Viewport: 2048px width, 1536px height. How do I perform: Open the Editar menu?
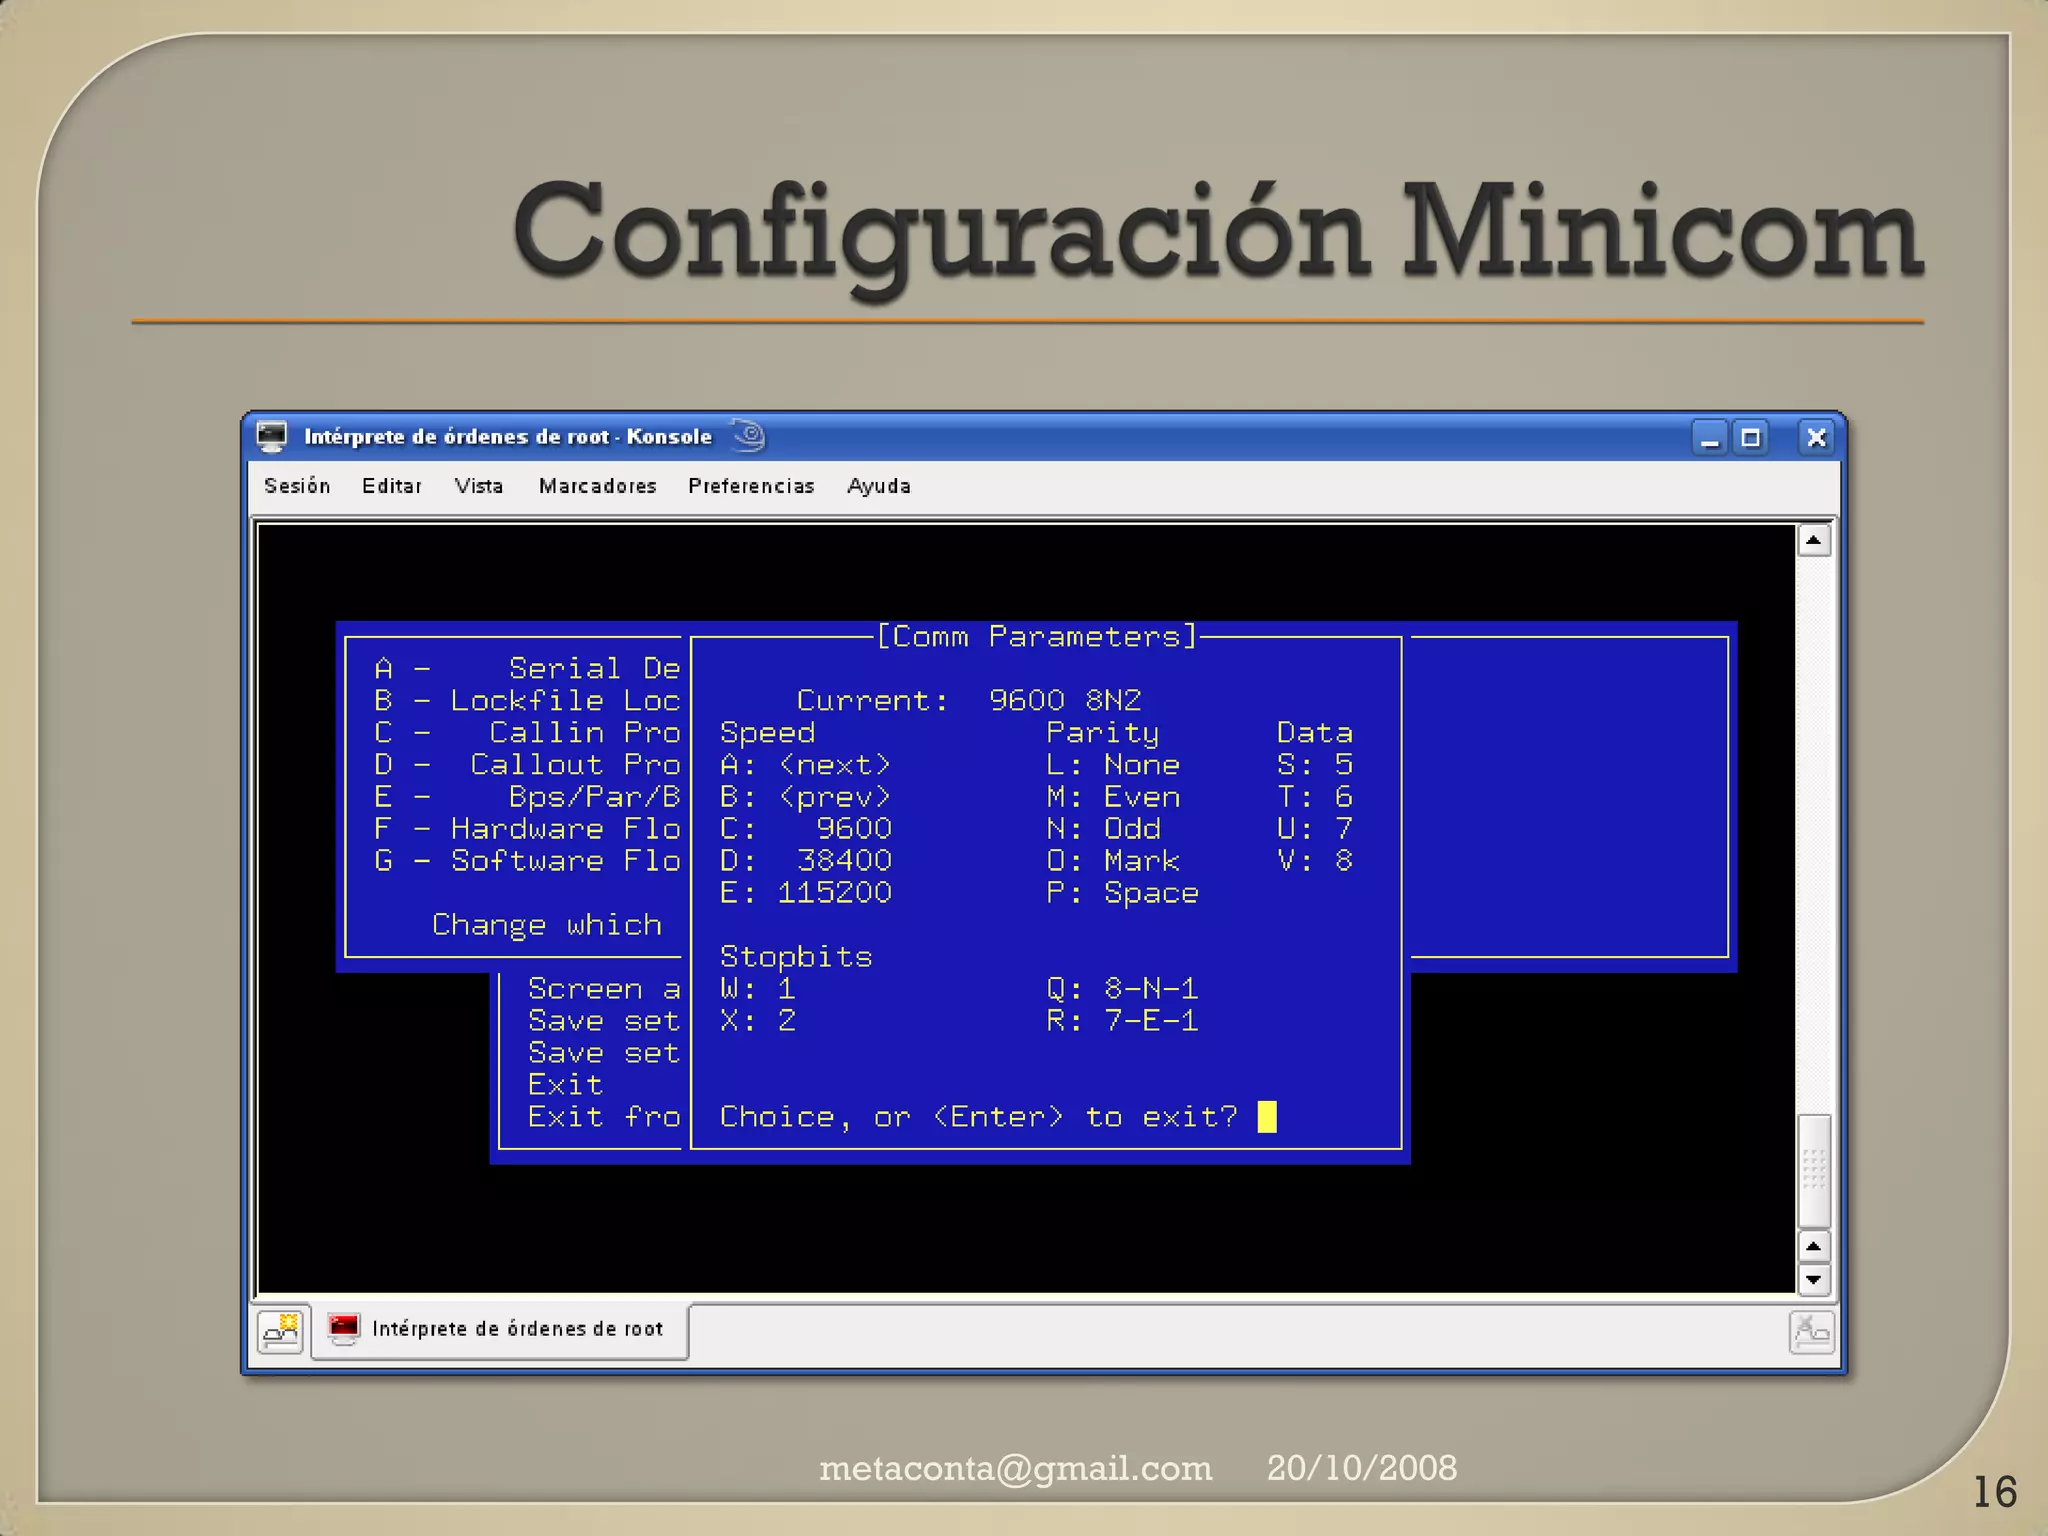coord(391,486)
